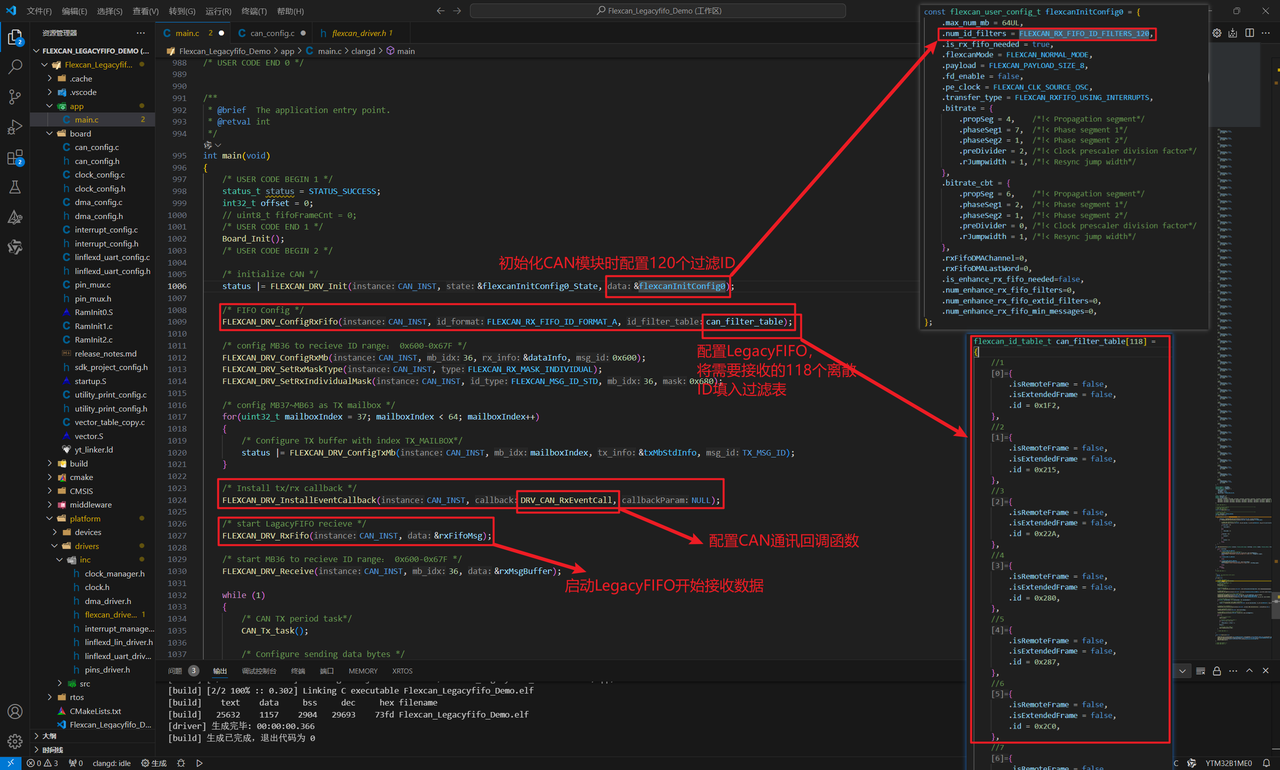
Task: Expand the middleware folder
Action: [x=90, y=505]
